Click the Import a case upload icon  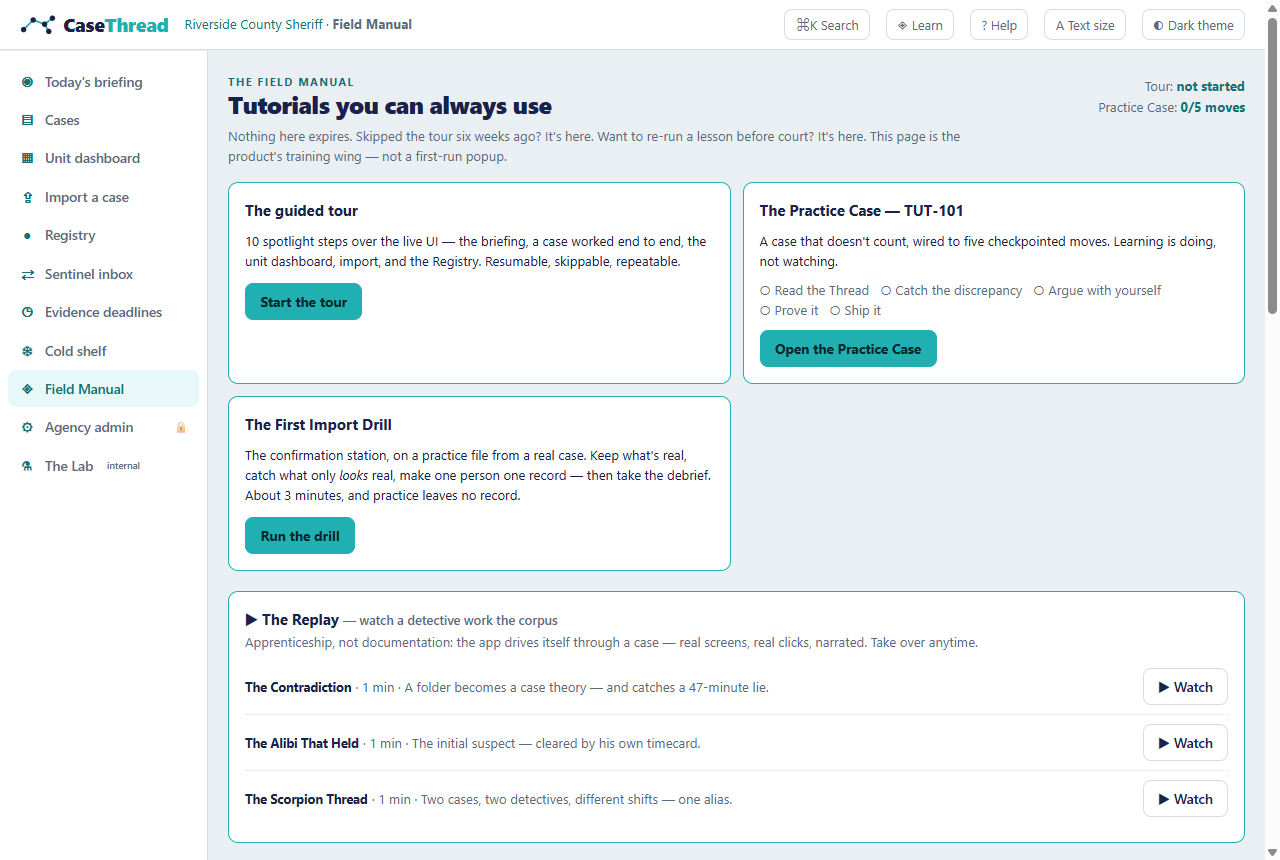27,197
